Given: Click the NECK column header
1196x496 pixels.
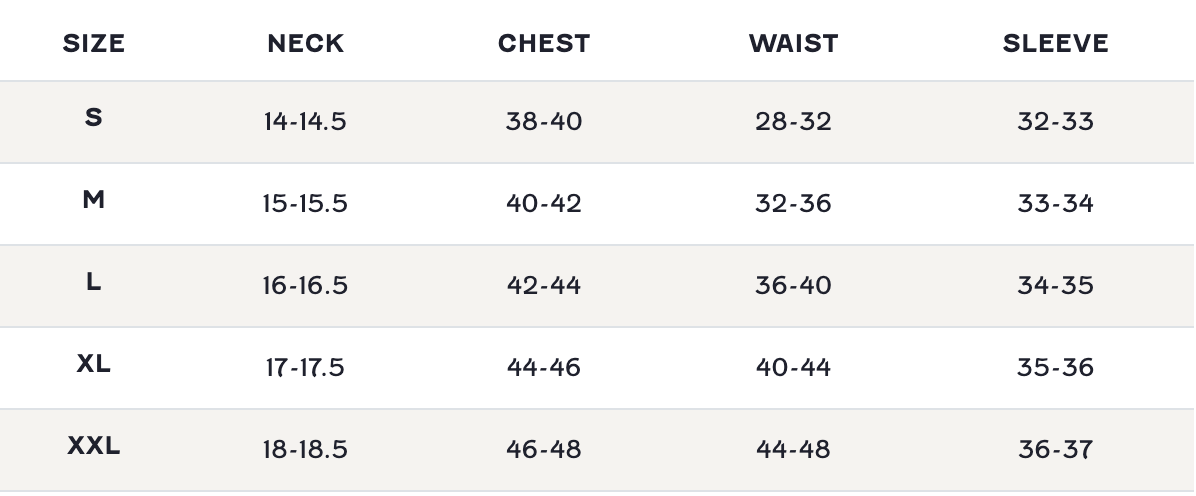Looking at the screenshot, I should pyautogui.click(x=305, y=44).
